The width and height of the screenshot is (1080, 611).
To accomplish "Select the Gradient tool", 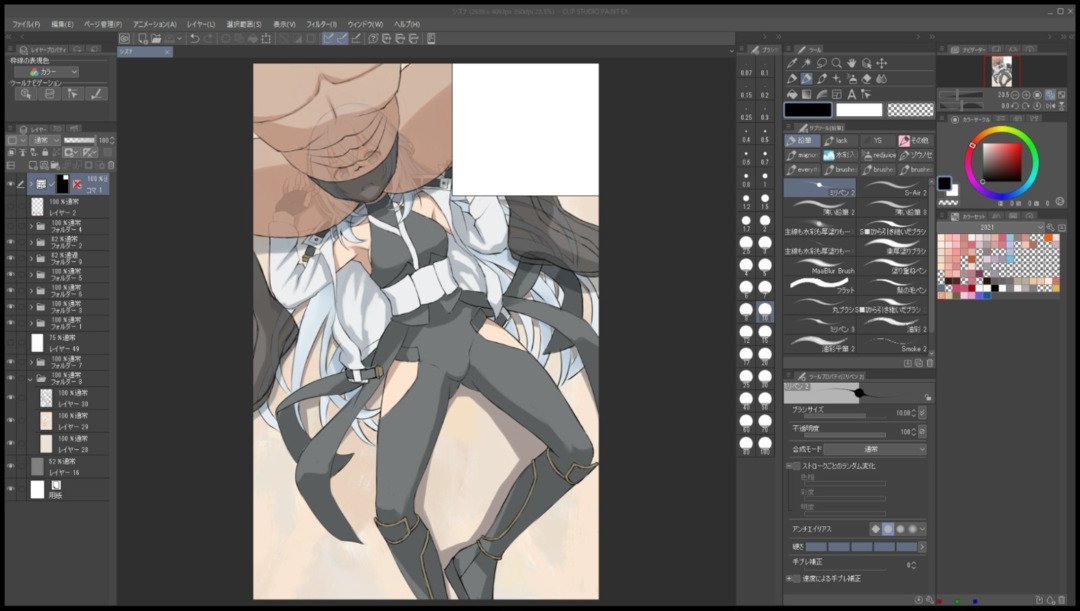I will 806,93.
